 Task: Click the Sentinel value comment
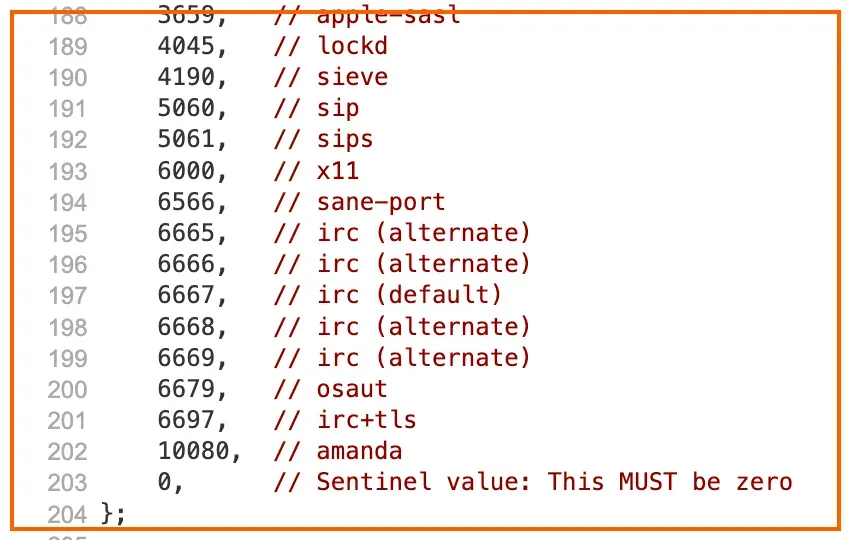pyautogui.click(x=533, y=482)
